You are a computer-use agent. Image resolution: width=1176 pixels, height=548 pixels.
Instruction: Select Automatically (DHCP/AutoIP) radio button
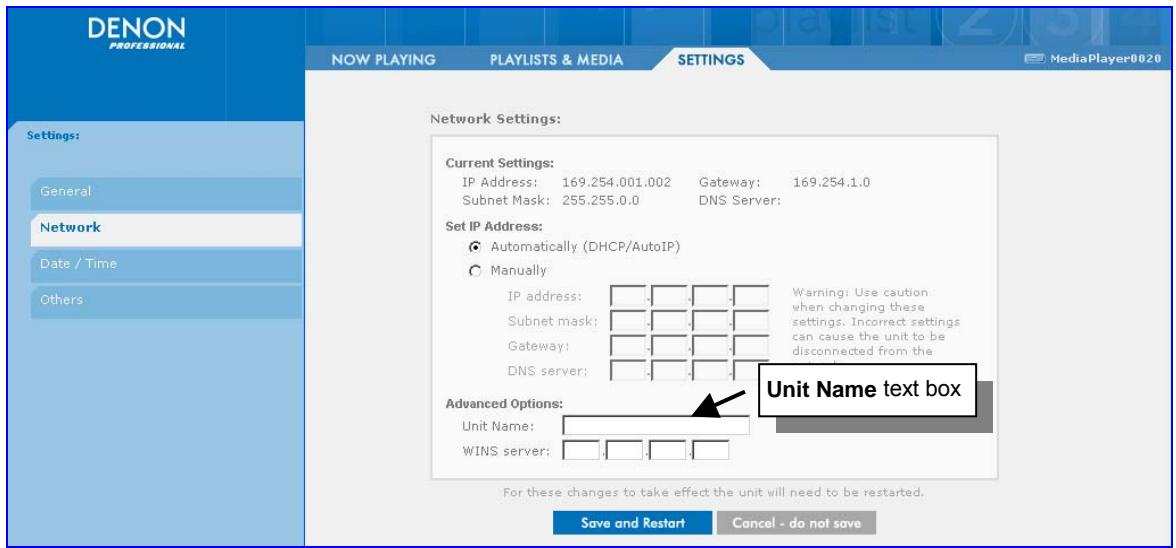(474, 247)
